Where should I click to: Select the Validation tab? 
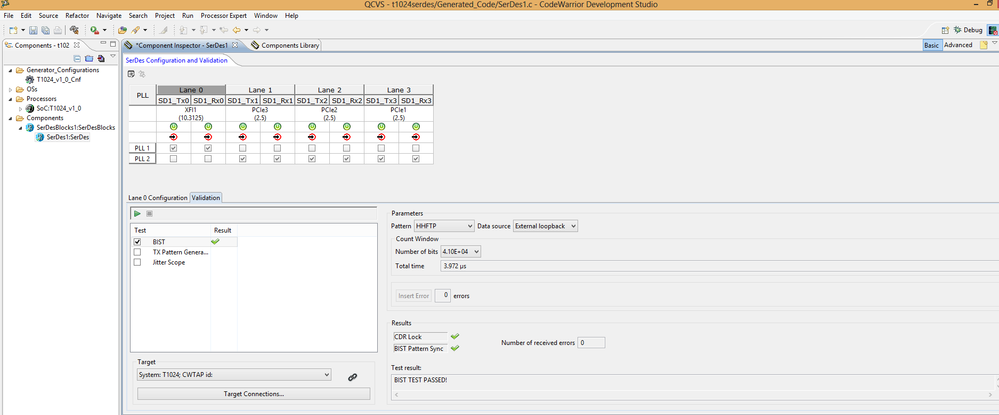(x=206, y=198)
